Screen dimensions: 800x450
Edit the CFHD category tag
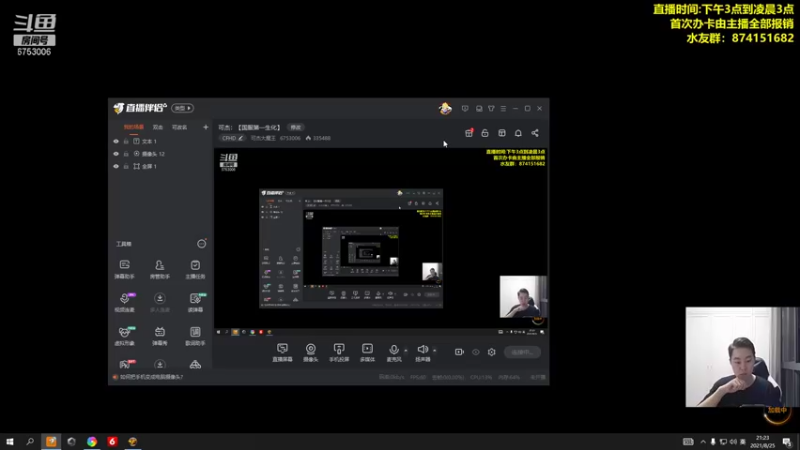click(x=232, y=138)
